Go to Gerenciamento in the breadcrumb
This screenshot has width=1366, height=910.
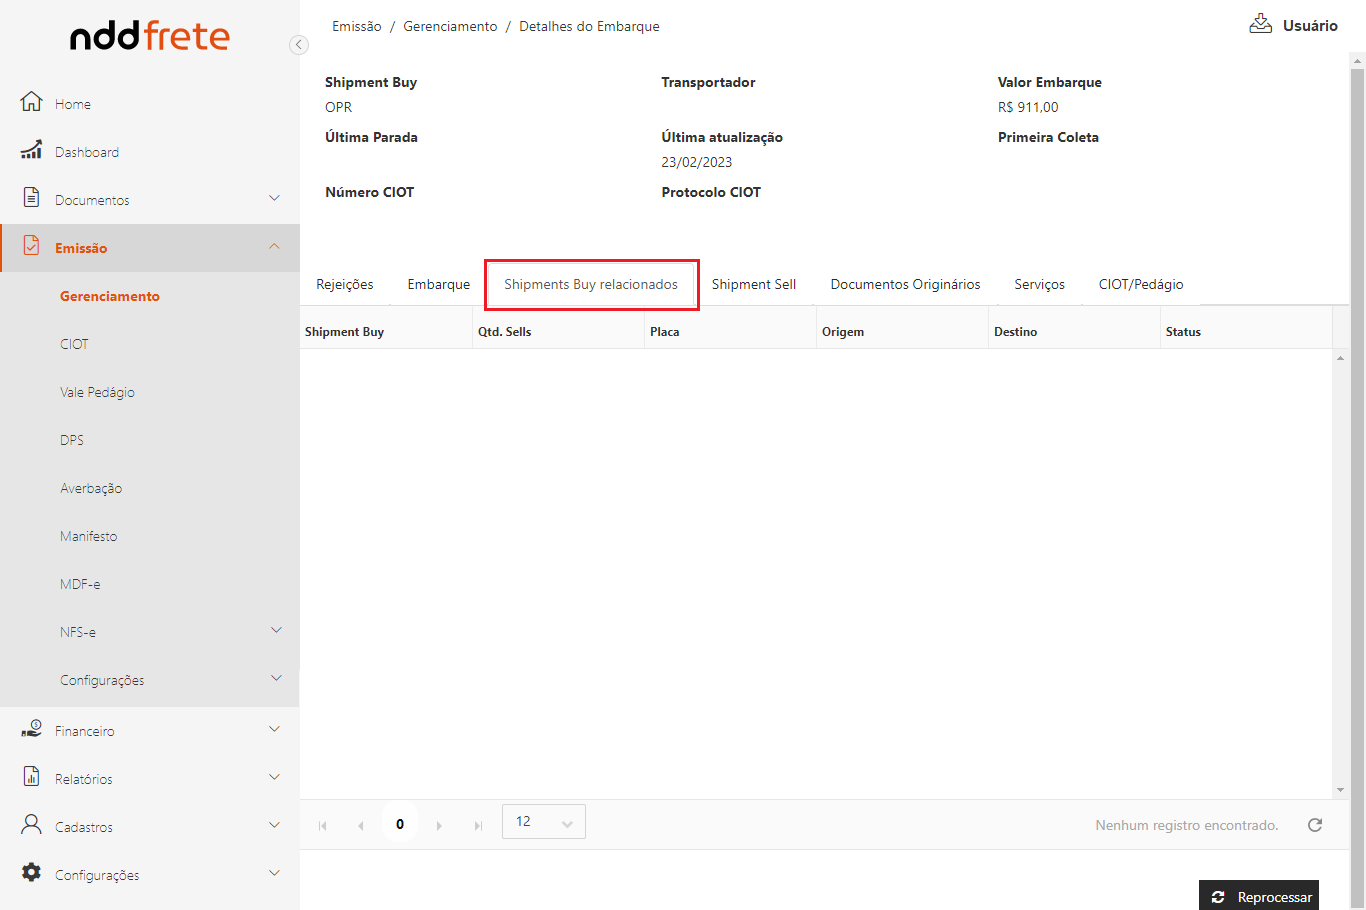tap(450, 27)
